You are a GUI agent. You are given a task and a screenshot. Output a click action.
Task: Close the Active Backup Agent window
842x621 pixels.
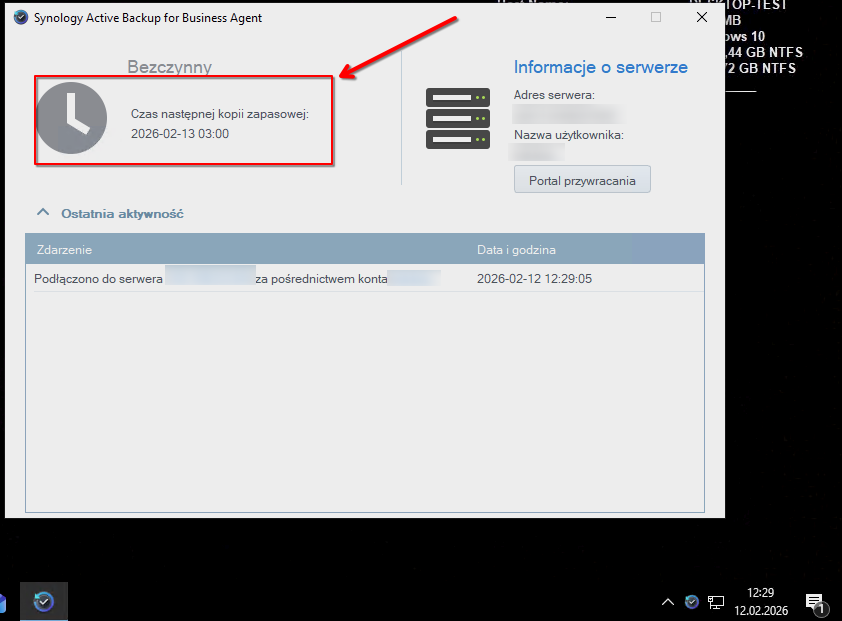[x=700, y=17]
